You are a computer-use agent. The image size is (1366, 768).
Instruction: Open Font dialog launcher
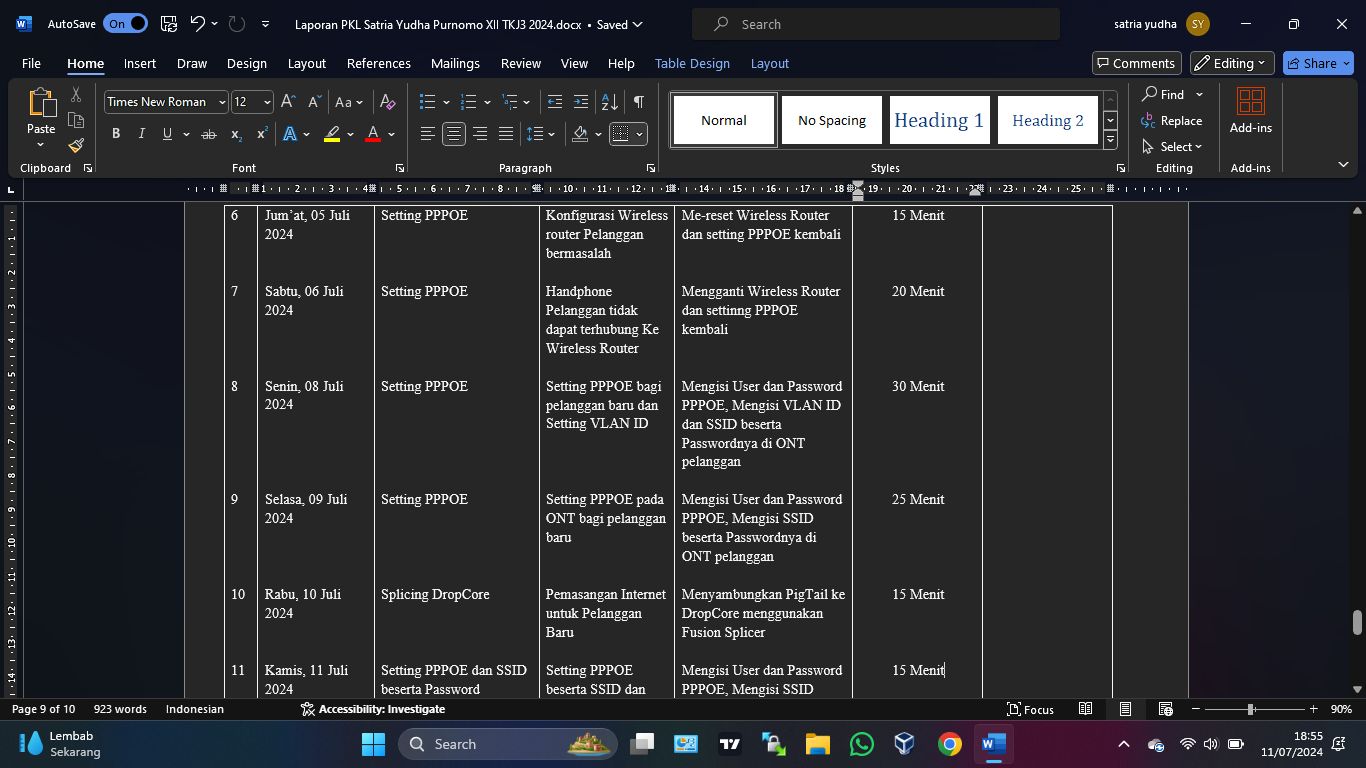click(x=400, y=168)
